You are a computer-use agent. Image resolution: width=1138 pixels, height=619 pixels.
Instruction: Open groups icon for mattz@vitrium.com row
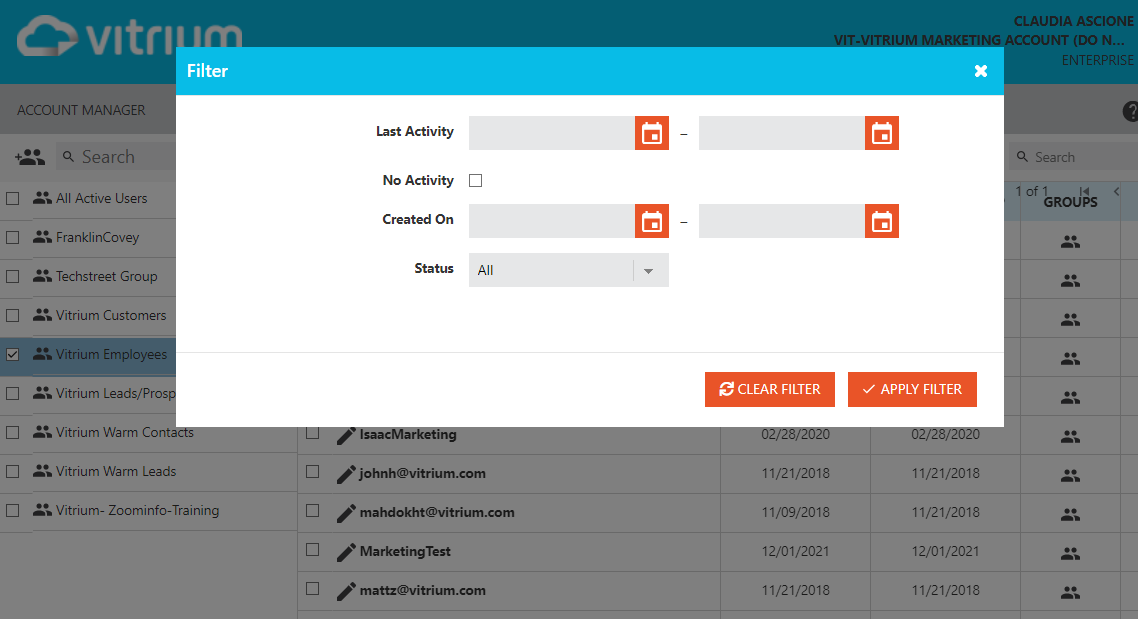(x=1071, y=593)
